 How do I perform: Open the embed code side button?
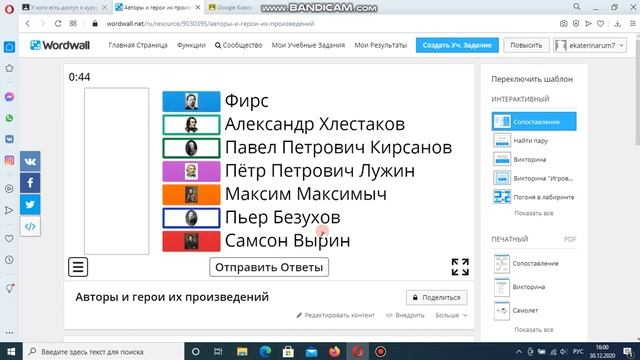(x=30, y=226)
